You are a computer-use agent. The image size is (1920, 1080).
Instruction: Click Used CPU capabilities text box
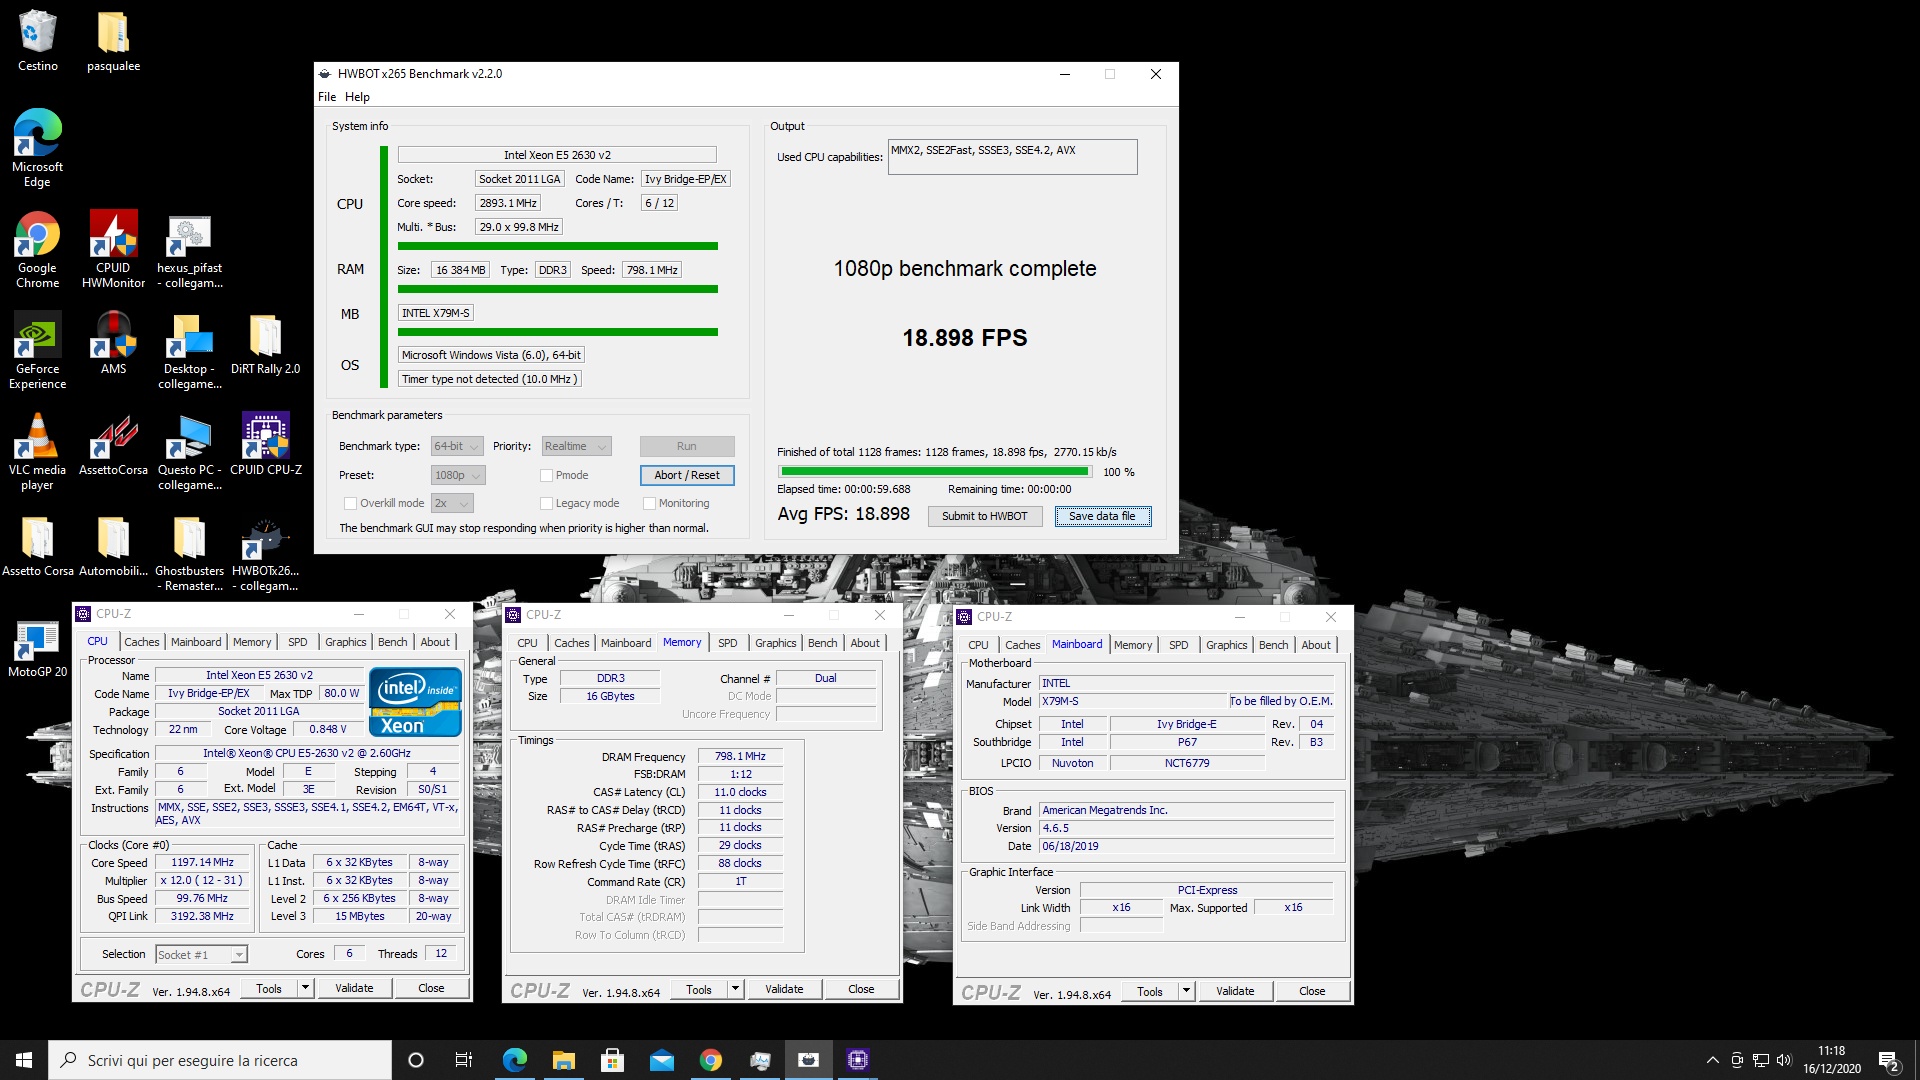coord(1012,157)
